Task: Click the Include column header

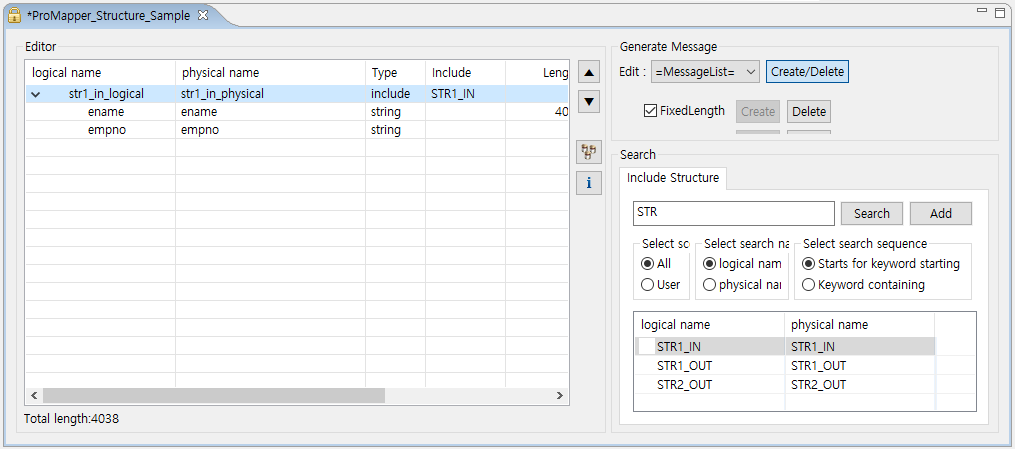Action: pos(465,73)
